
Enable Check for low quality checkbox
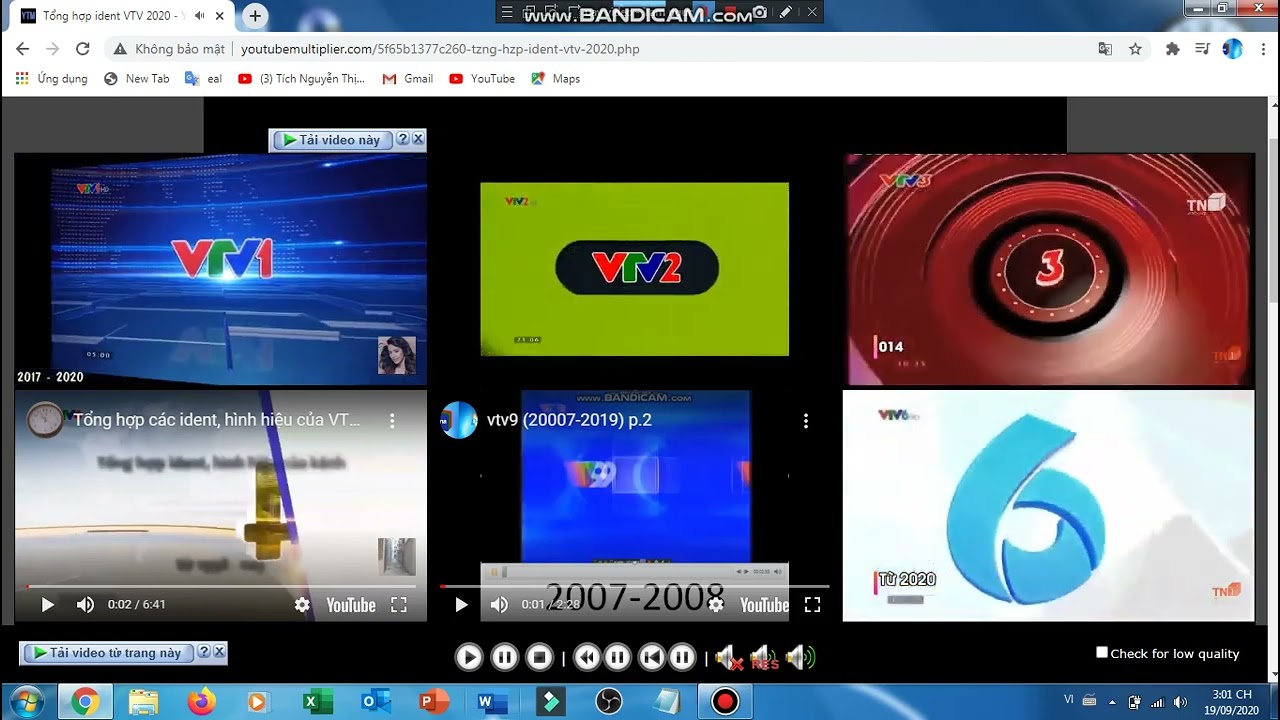coord(1102,652)
